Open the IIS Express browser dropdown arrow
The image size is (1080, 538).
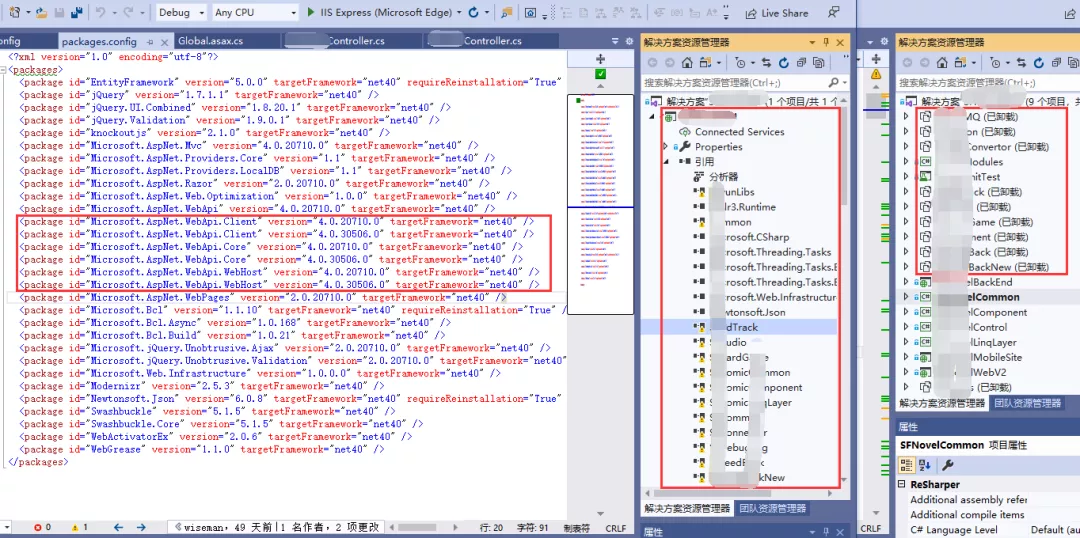[459, 12]
